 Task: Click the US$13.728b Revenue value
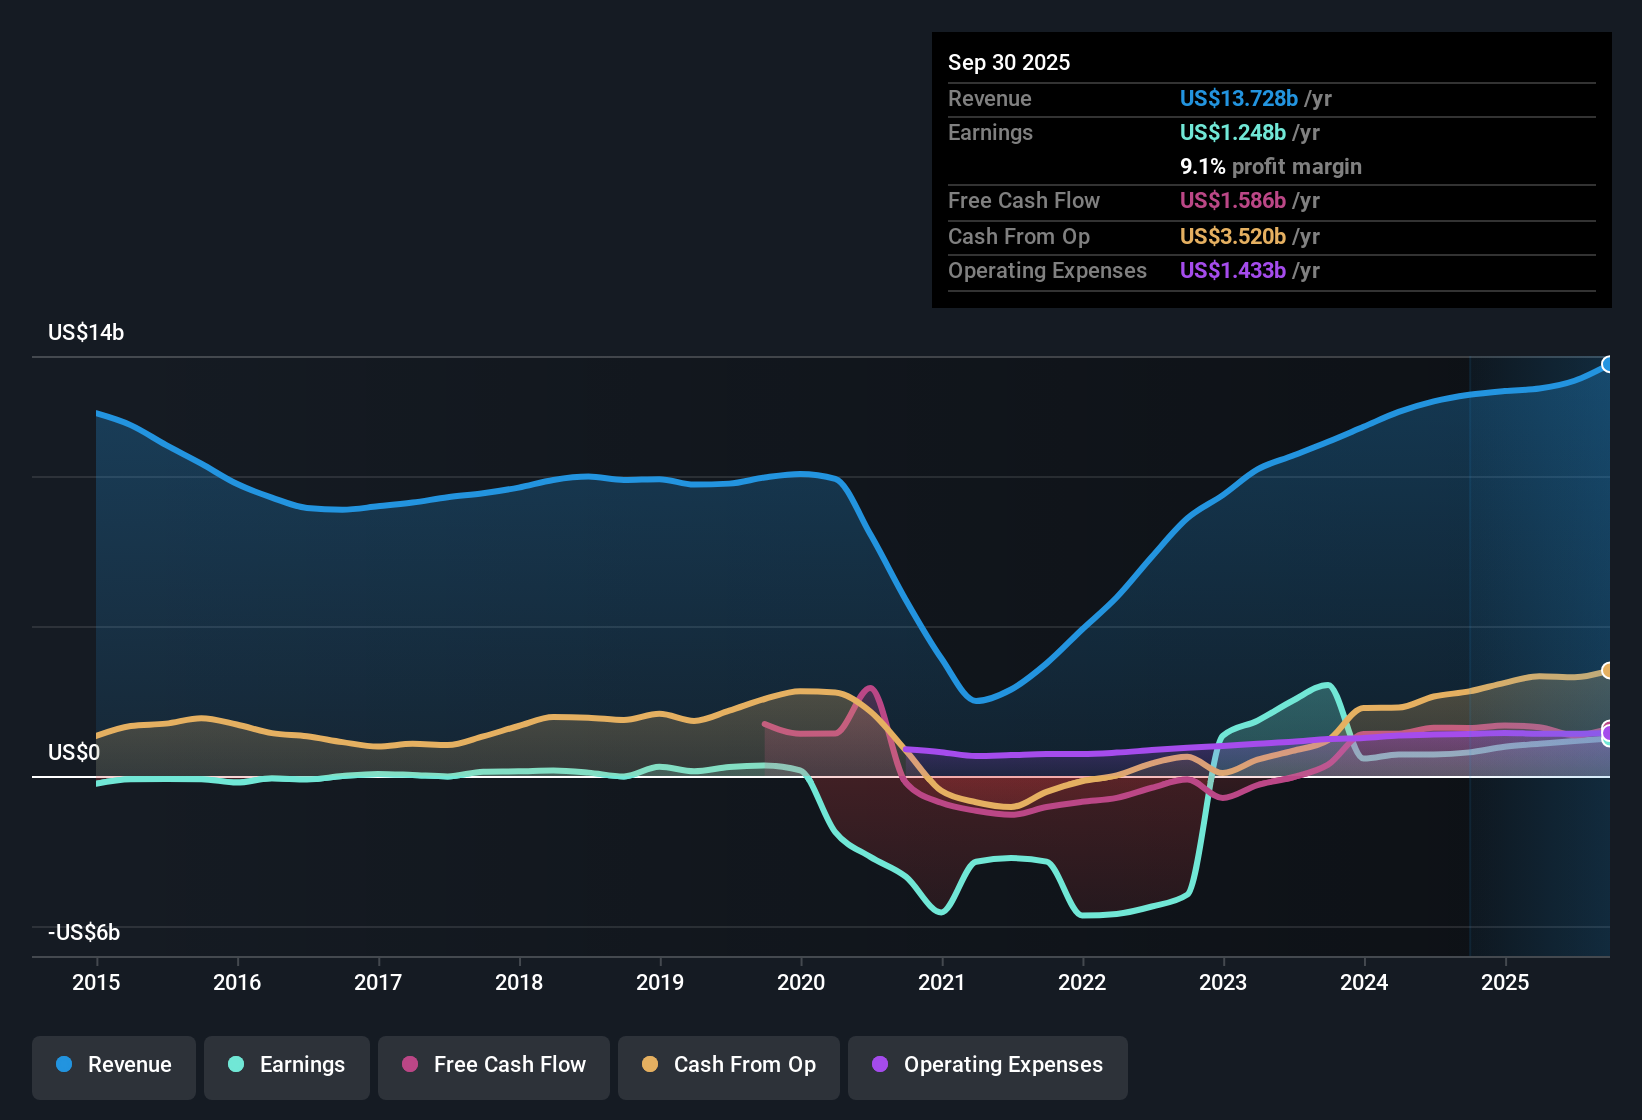[x=1238, y=98]
